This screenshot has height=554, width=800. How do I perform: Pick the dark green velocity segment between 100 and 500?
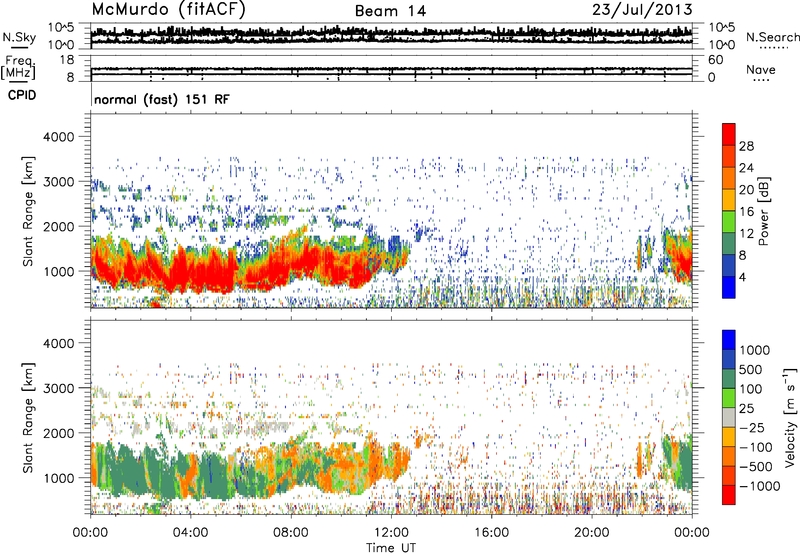pyautogui.click(x=729, y=380)
